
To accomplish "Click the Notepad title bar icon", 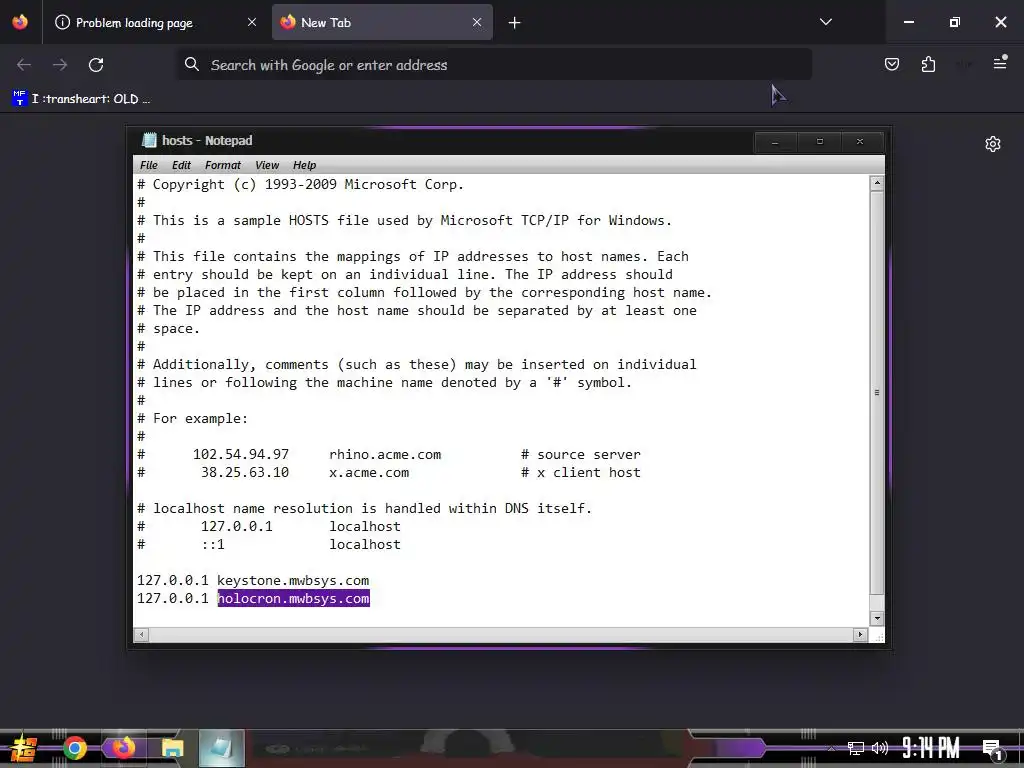I will click(150, 140).
